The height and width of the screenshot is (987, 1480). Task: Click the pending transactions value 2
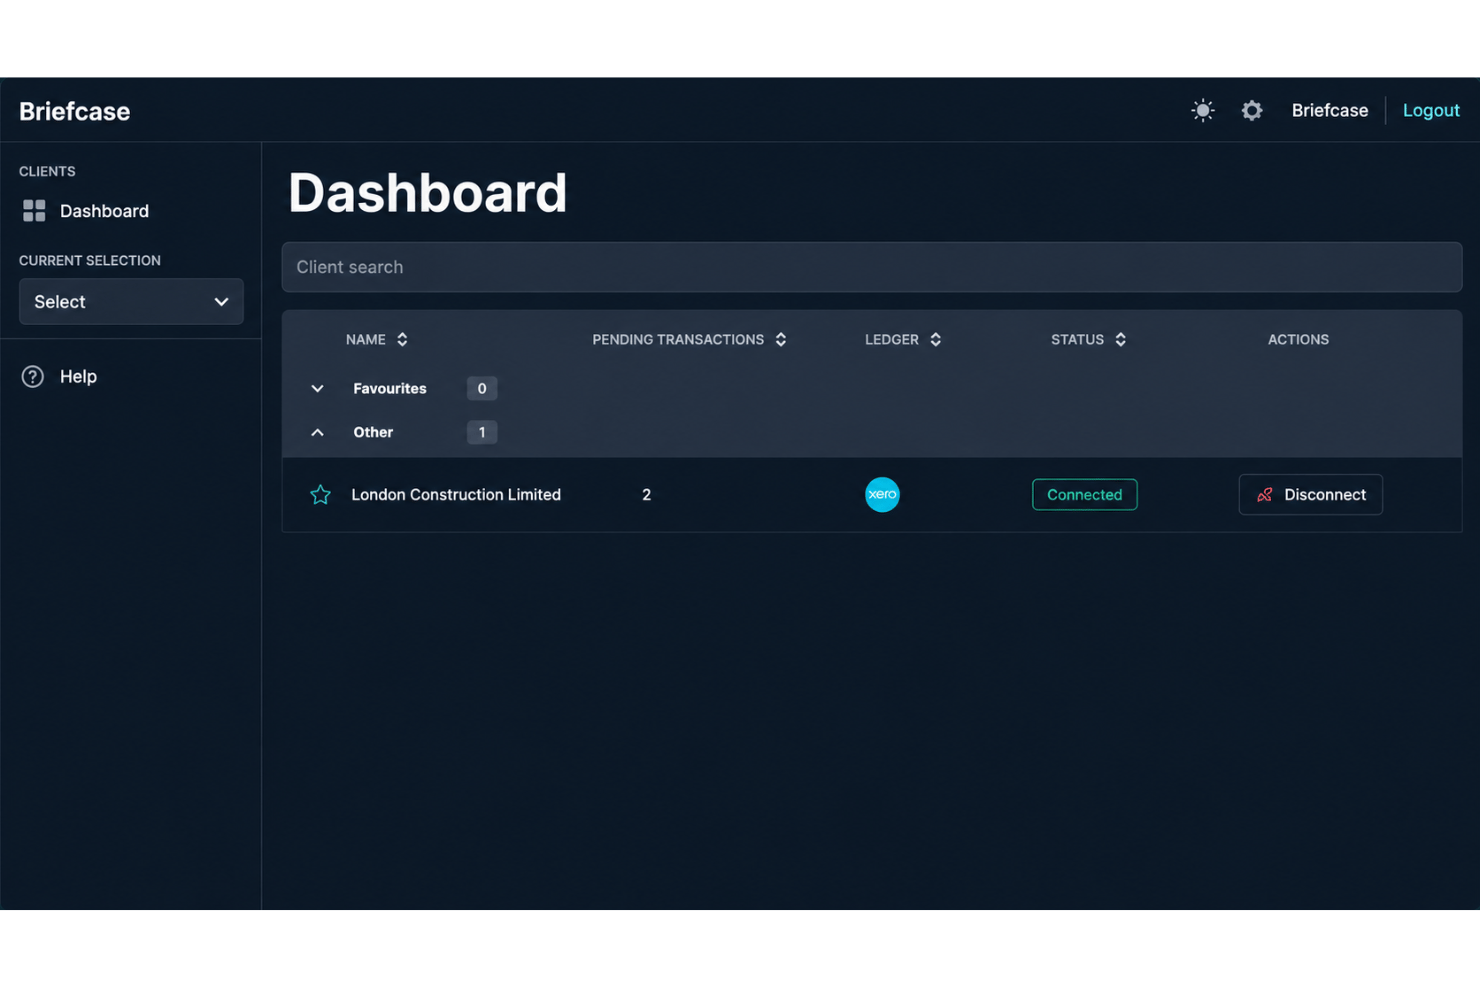click(x=646, y=495)
